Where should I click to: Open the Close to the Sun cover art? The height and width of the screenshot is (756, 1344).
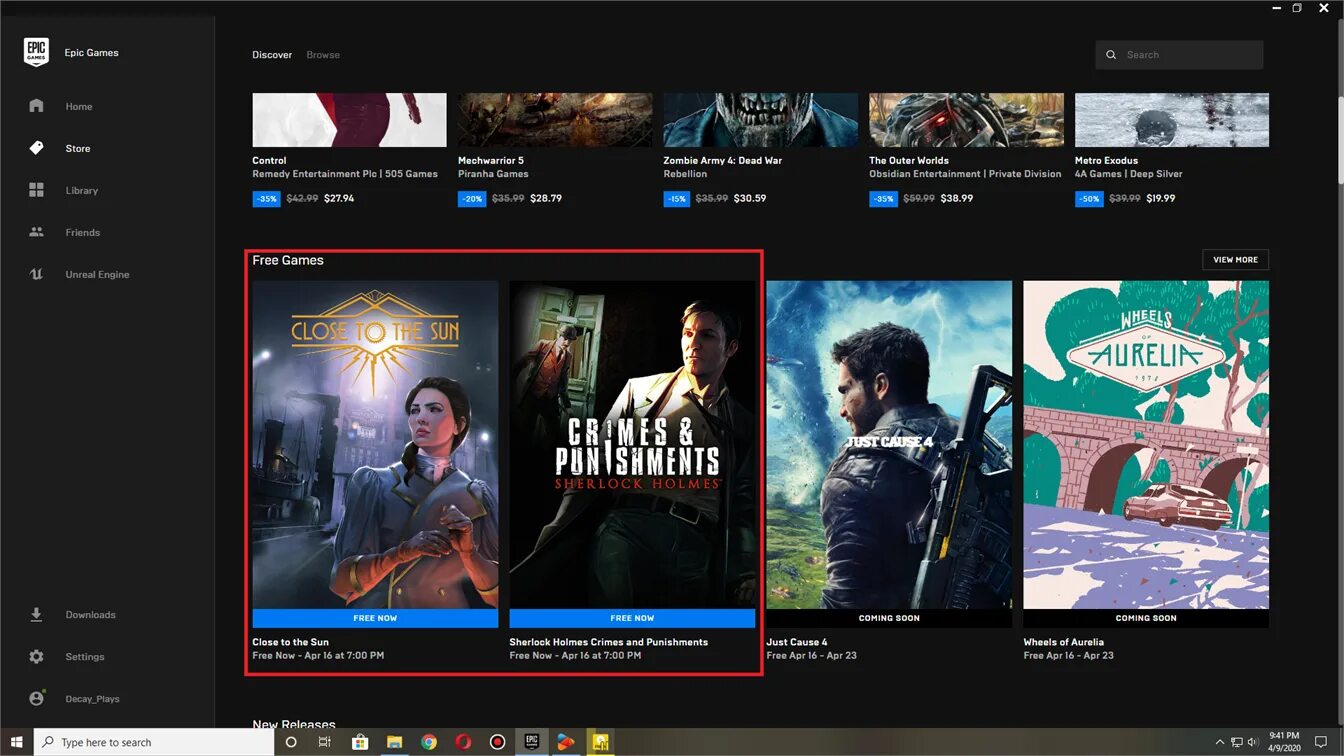point(375,444)
